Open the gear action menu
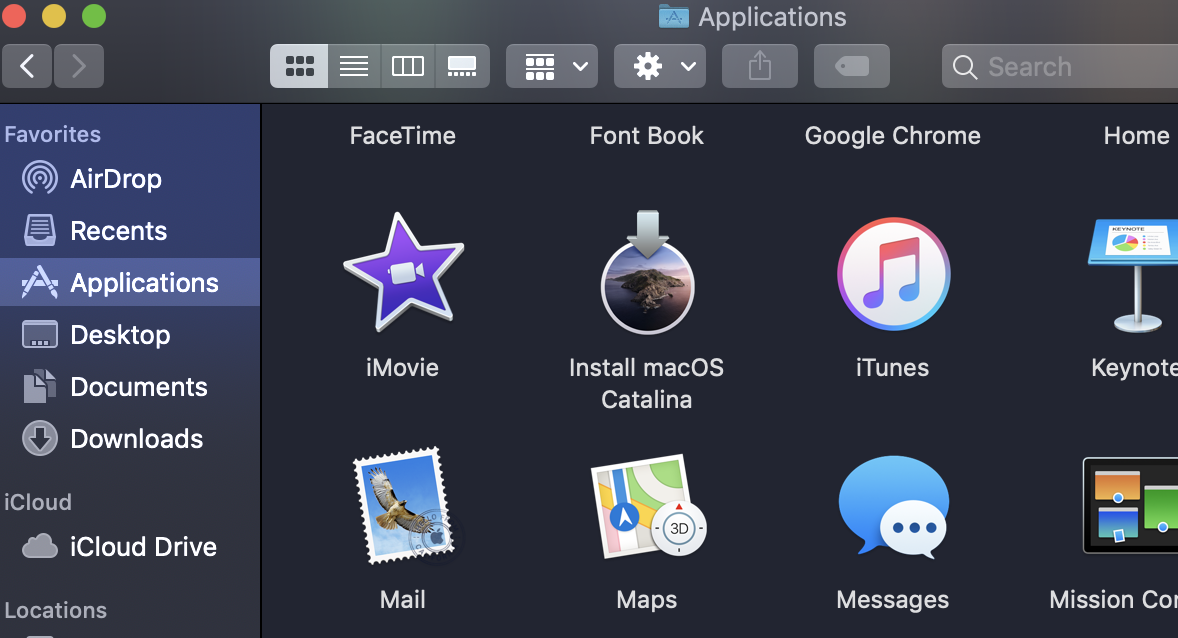The height and width of the screenshot is (638, 1178). (x=660, y=66)
